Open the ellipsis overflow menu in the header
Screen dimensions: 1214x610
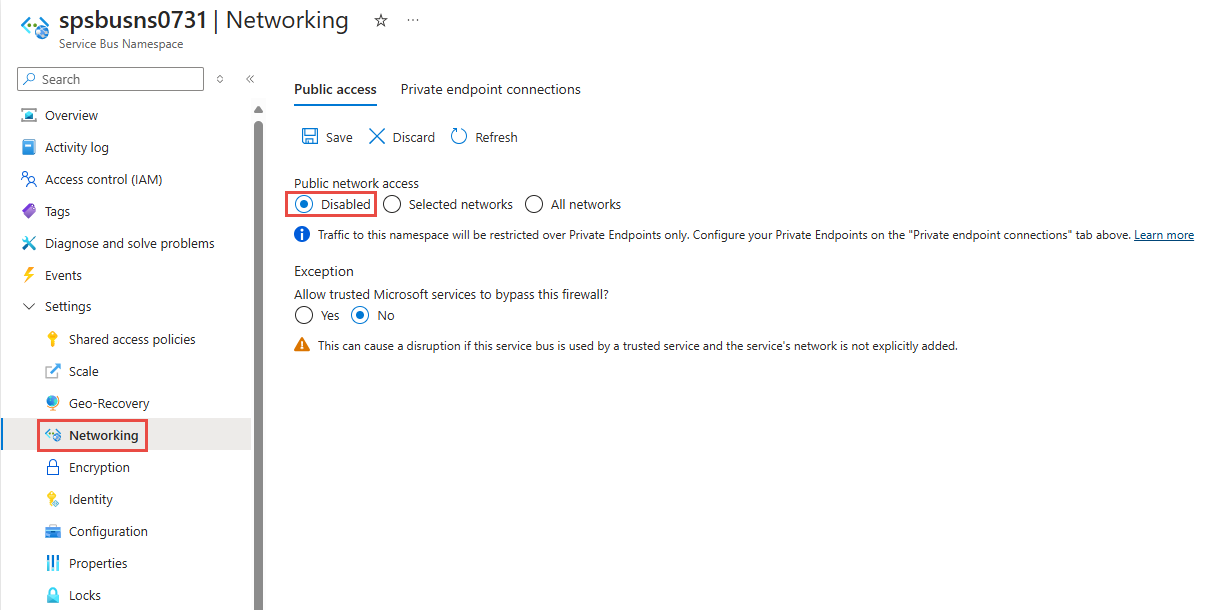(413, 20)
